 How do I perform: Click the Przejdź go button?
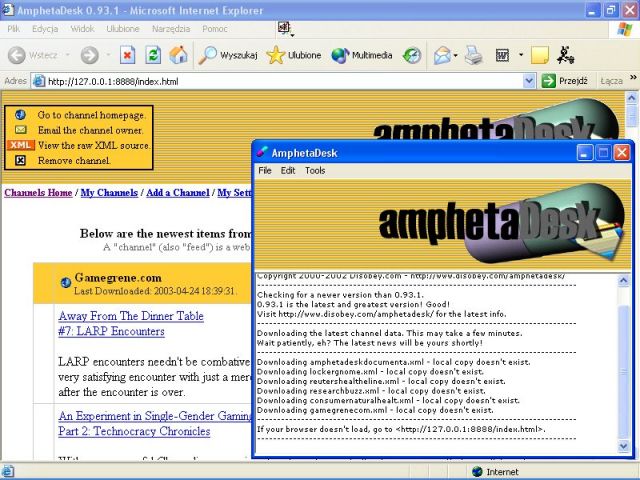pos(565,81)
